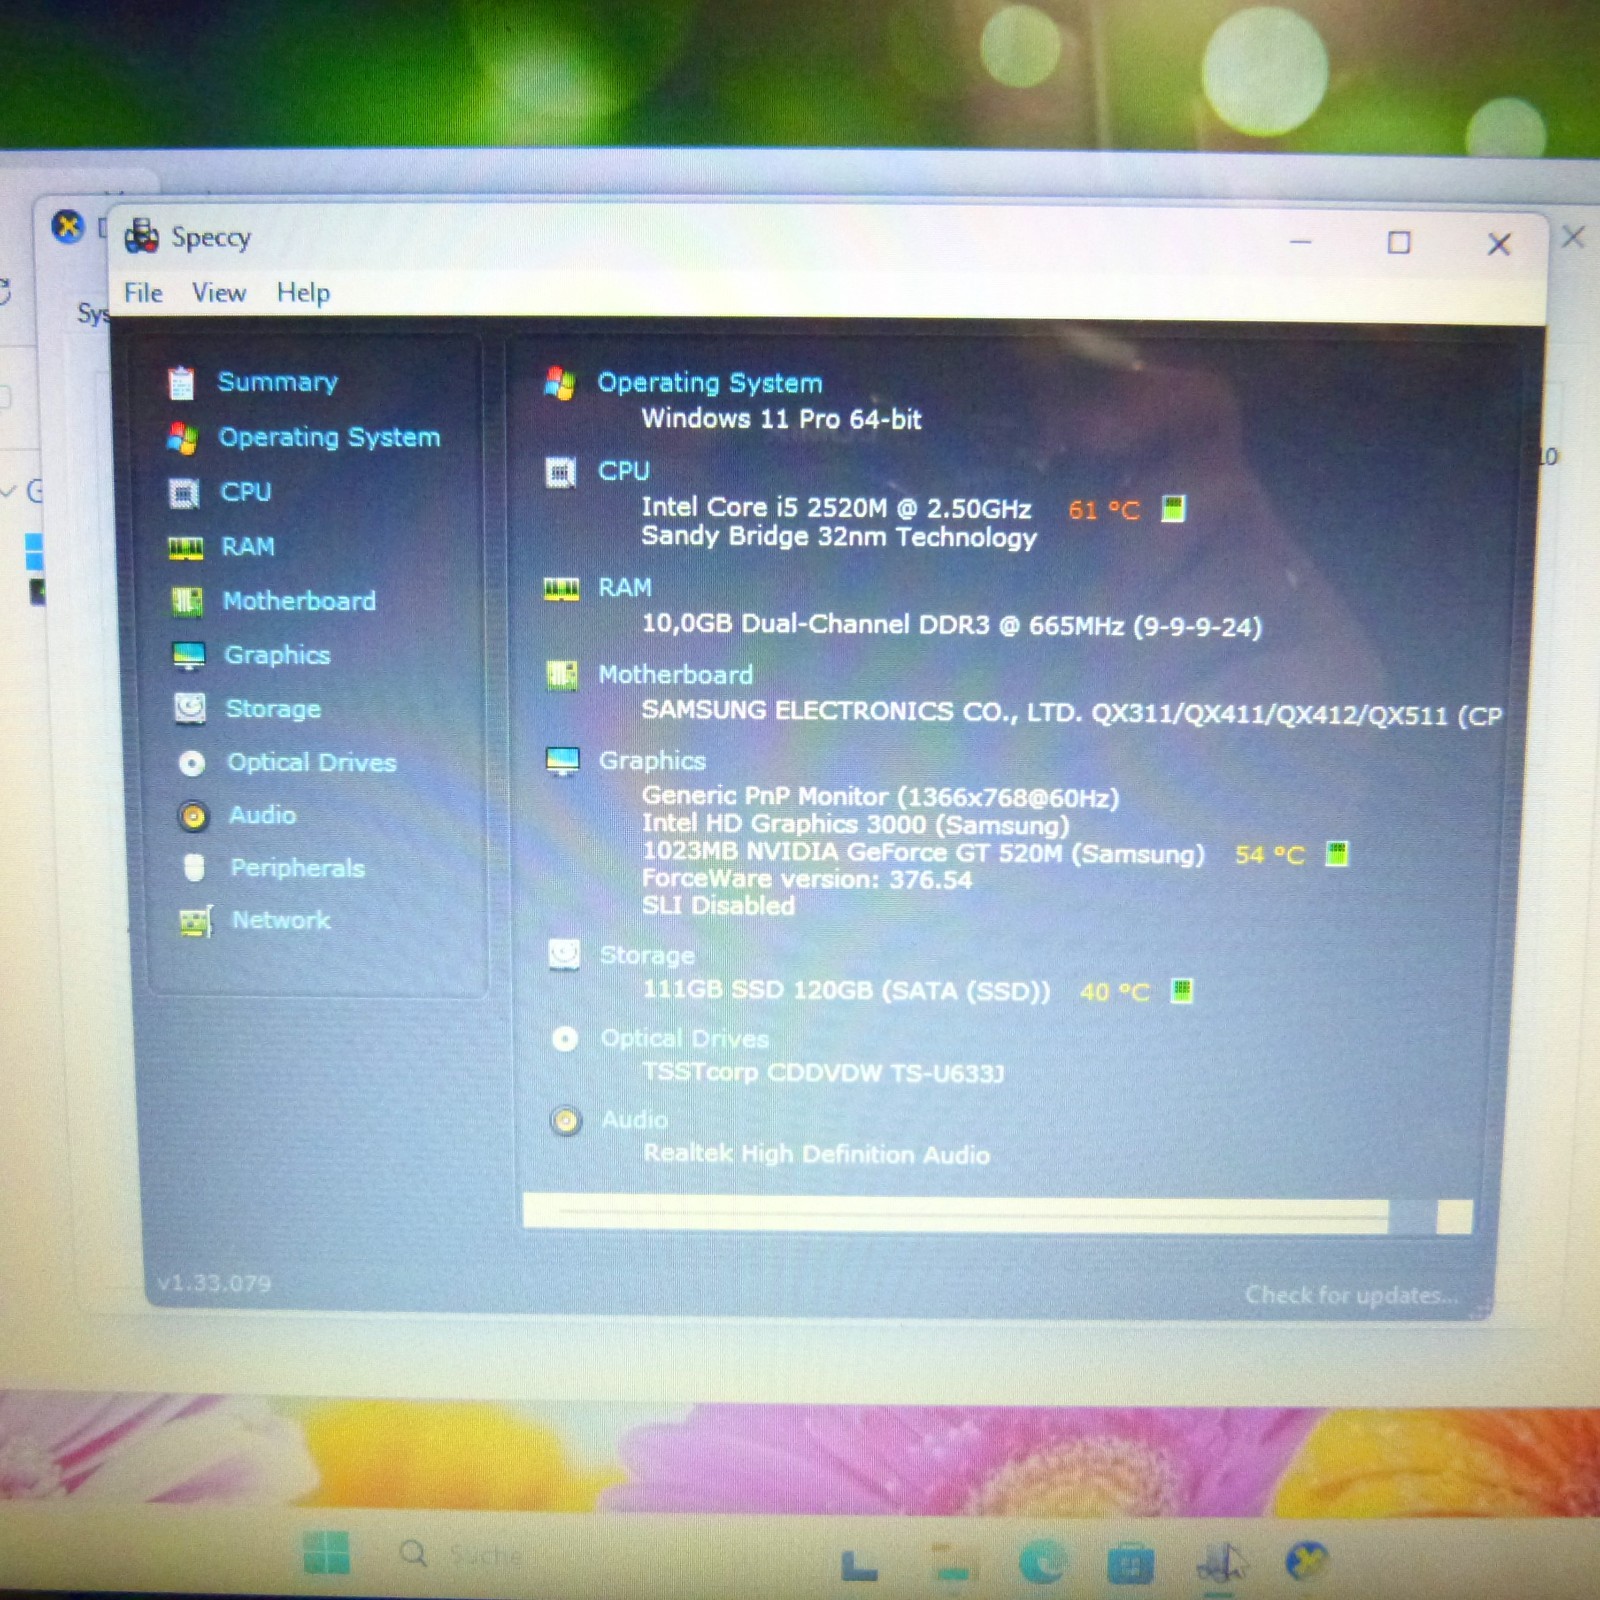Click Motherboard icon in summary panel

click(562, 675)
